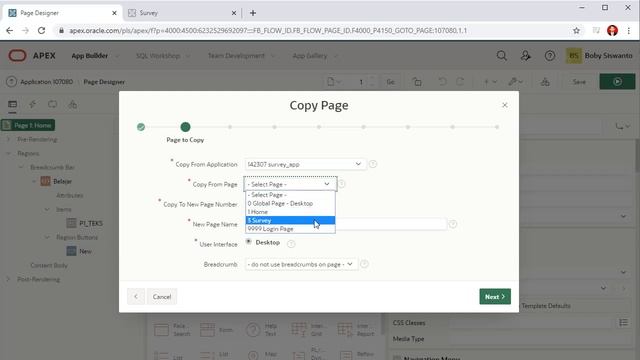The image size is (640, 360).
Task: Switch to the Rendering tab icon
Action: 13,104
